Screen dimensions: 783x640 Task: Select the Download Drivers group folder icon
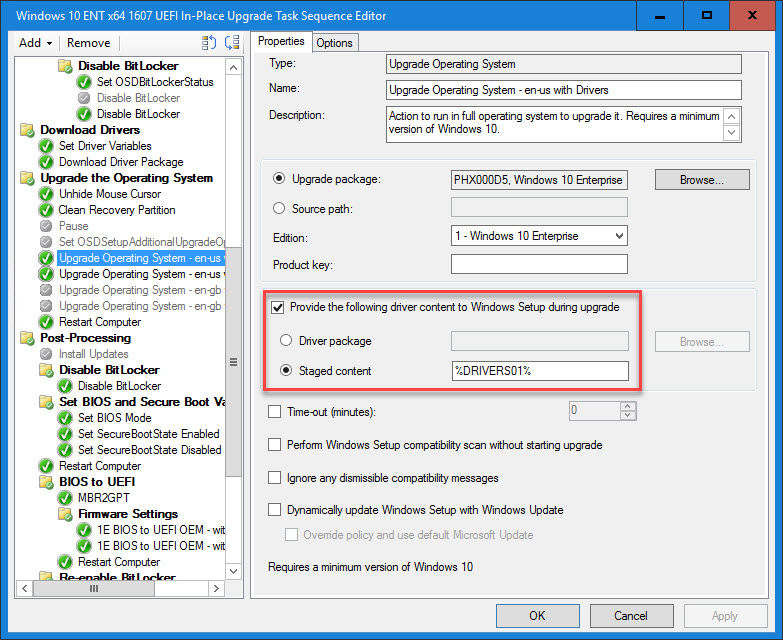point(27,130)
